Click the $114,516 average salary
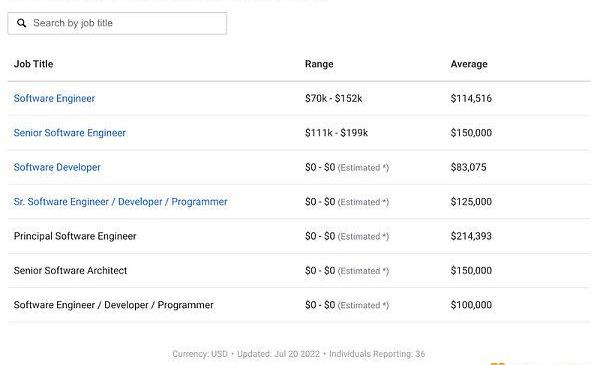 [x=471, y=98]
